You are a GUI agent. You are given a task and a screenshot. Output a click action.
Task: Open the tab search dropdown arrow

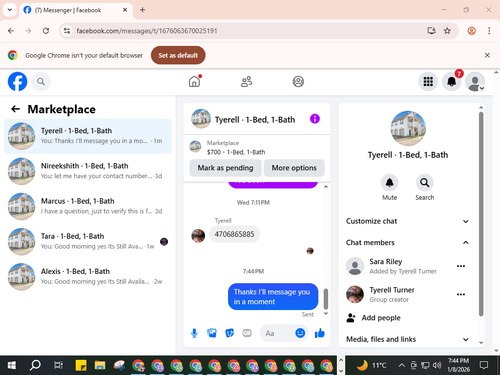pyautogui.click(x=10, y=10)
